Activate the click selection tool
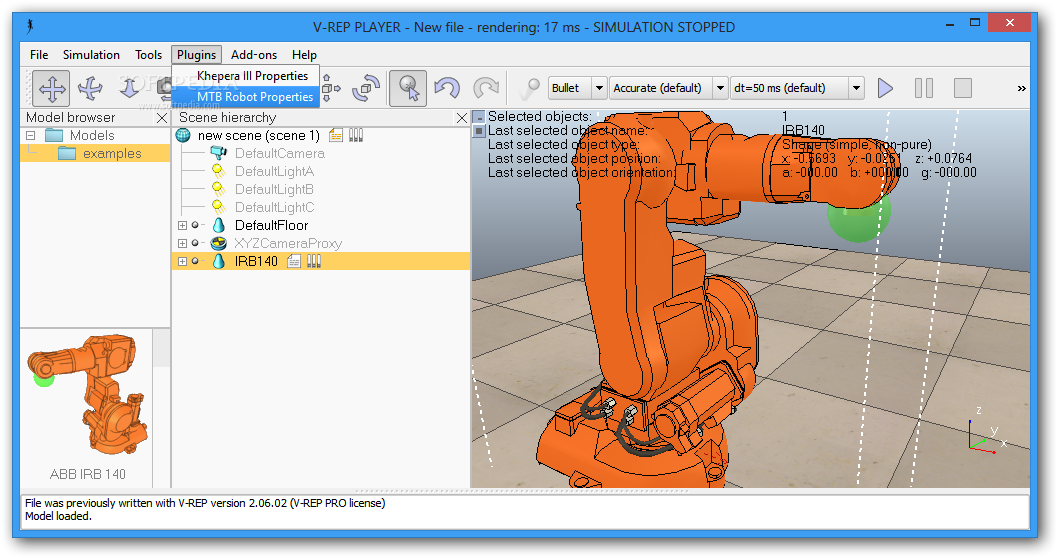The height and width of the screenshot is (558, 1058). [409, 88]
